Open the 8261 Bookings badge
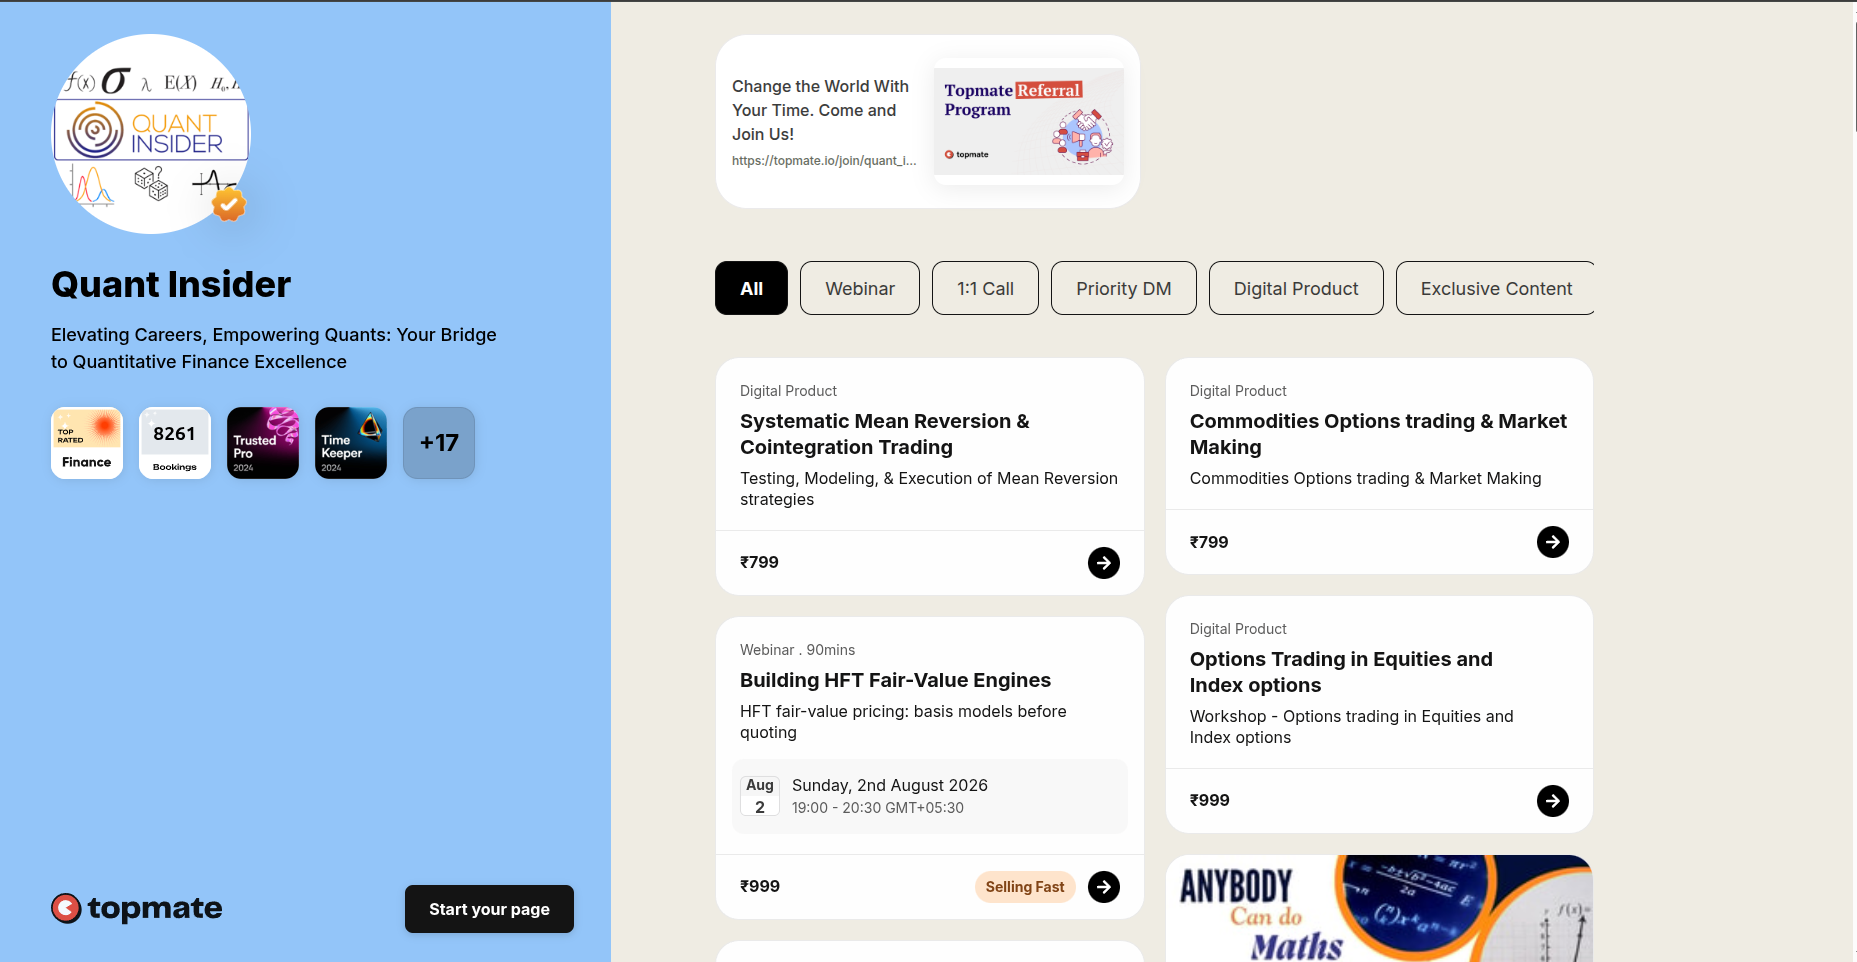The image size is (1857, 962). pyautogui.click(x=175, y=443)
